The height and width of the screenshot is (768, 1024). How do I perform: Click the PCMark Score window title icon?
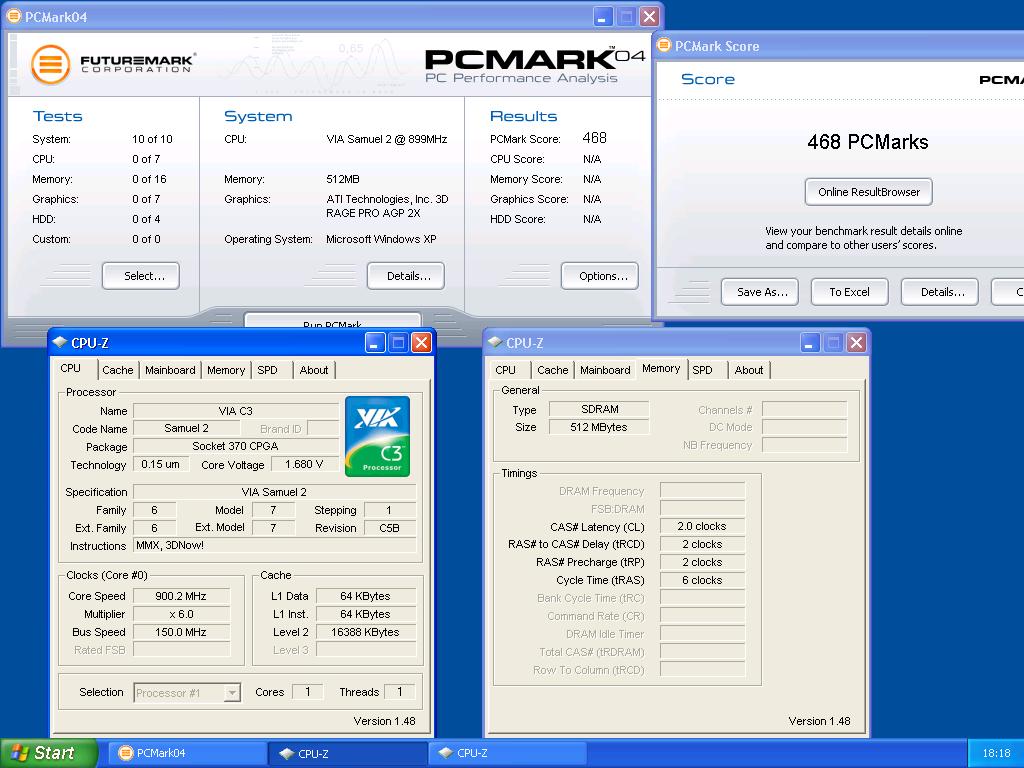point(664,45)
